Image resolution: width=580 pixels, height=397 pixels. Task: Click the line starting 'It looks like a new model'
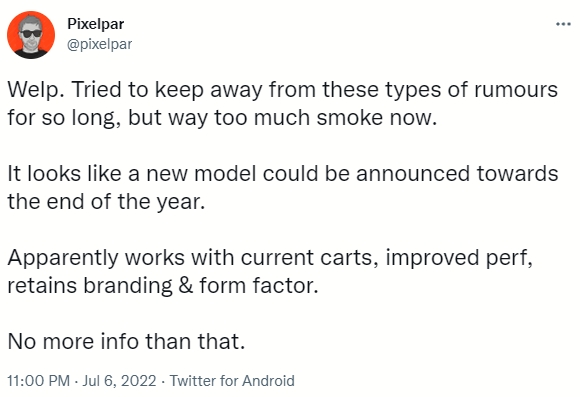(x=283, y=174)
